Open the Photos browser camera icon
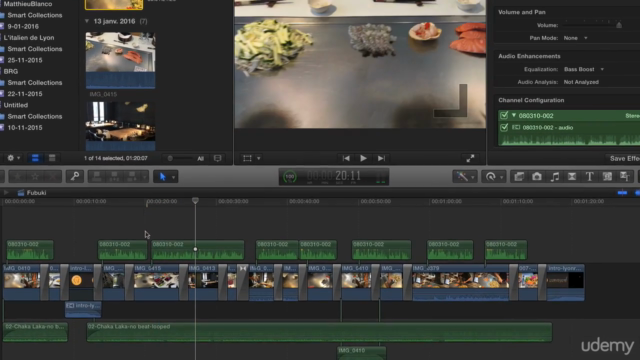Viewport: 640px width, 360px height. click(537, 176)
